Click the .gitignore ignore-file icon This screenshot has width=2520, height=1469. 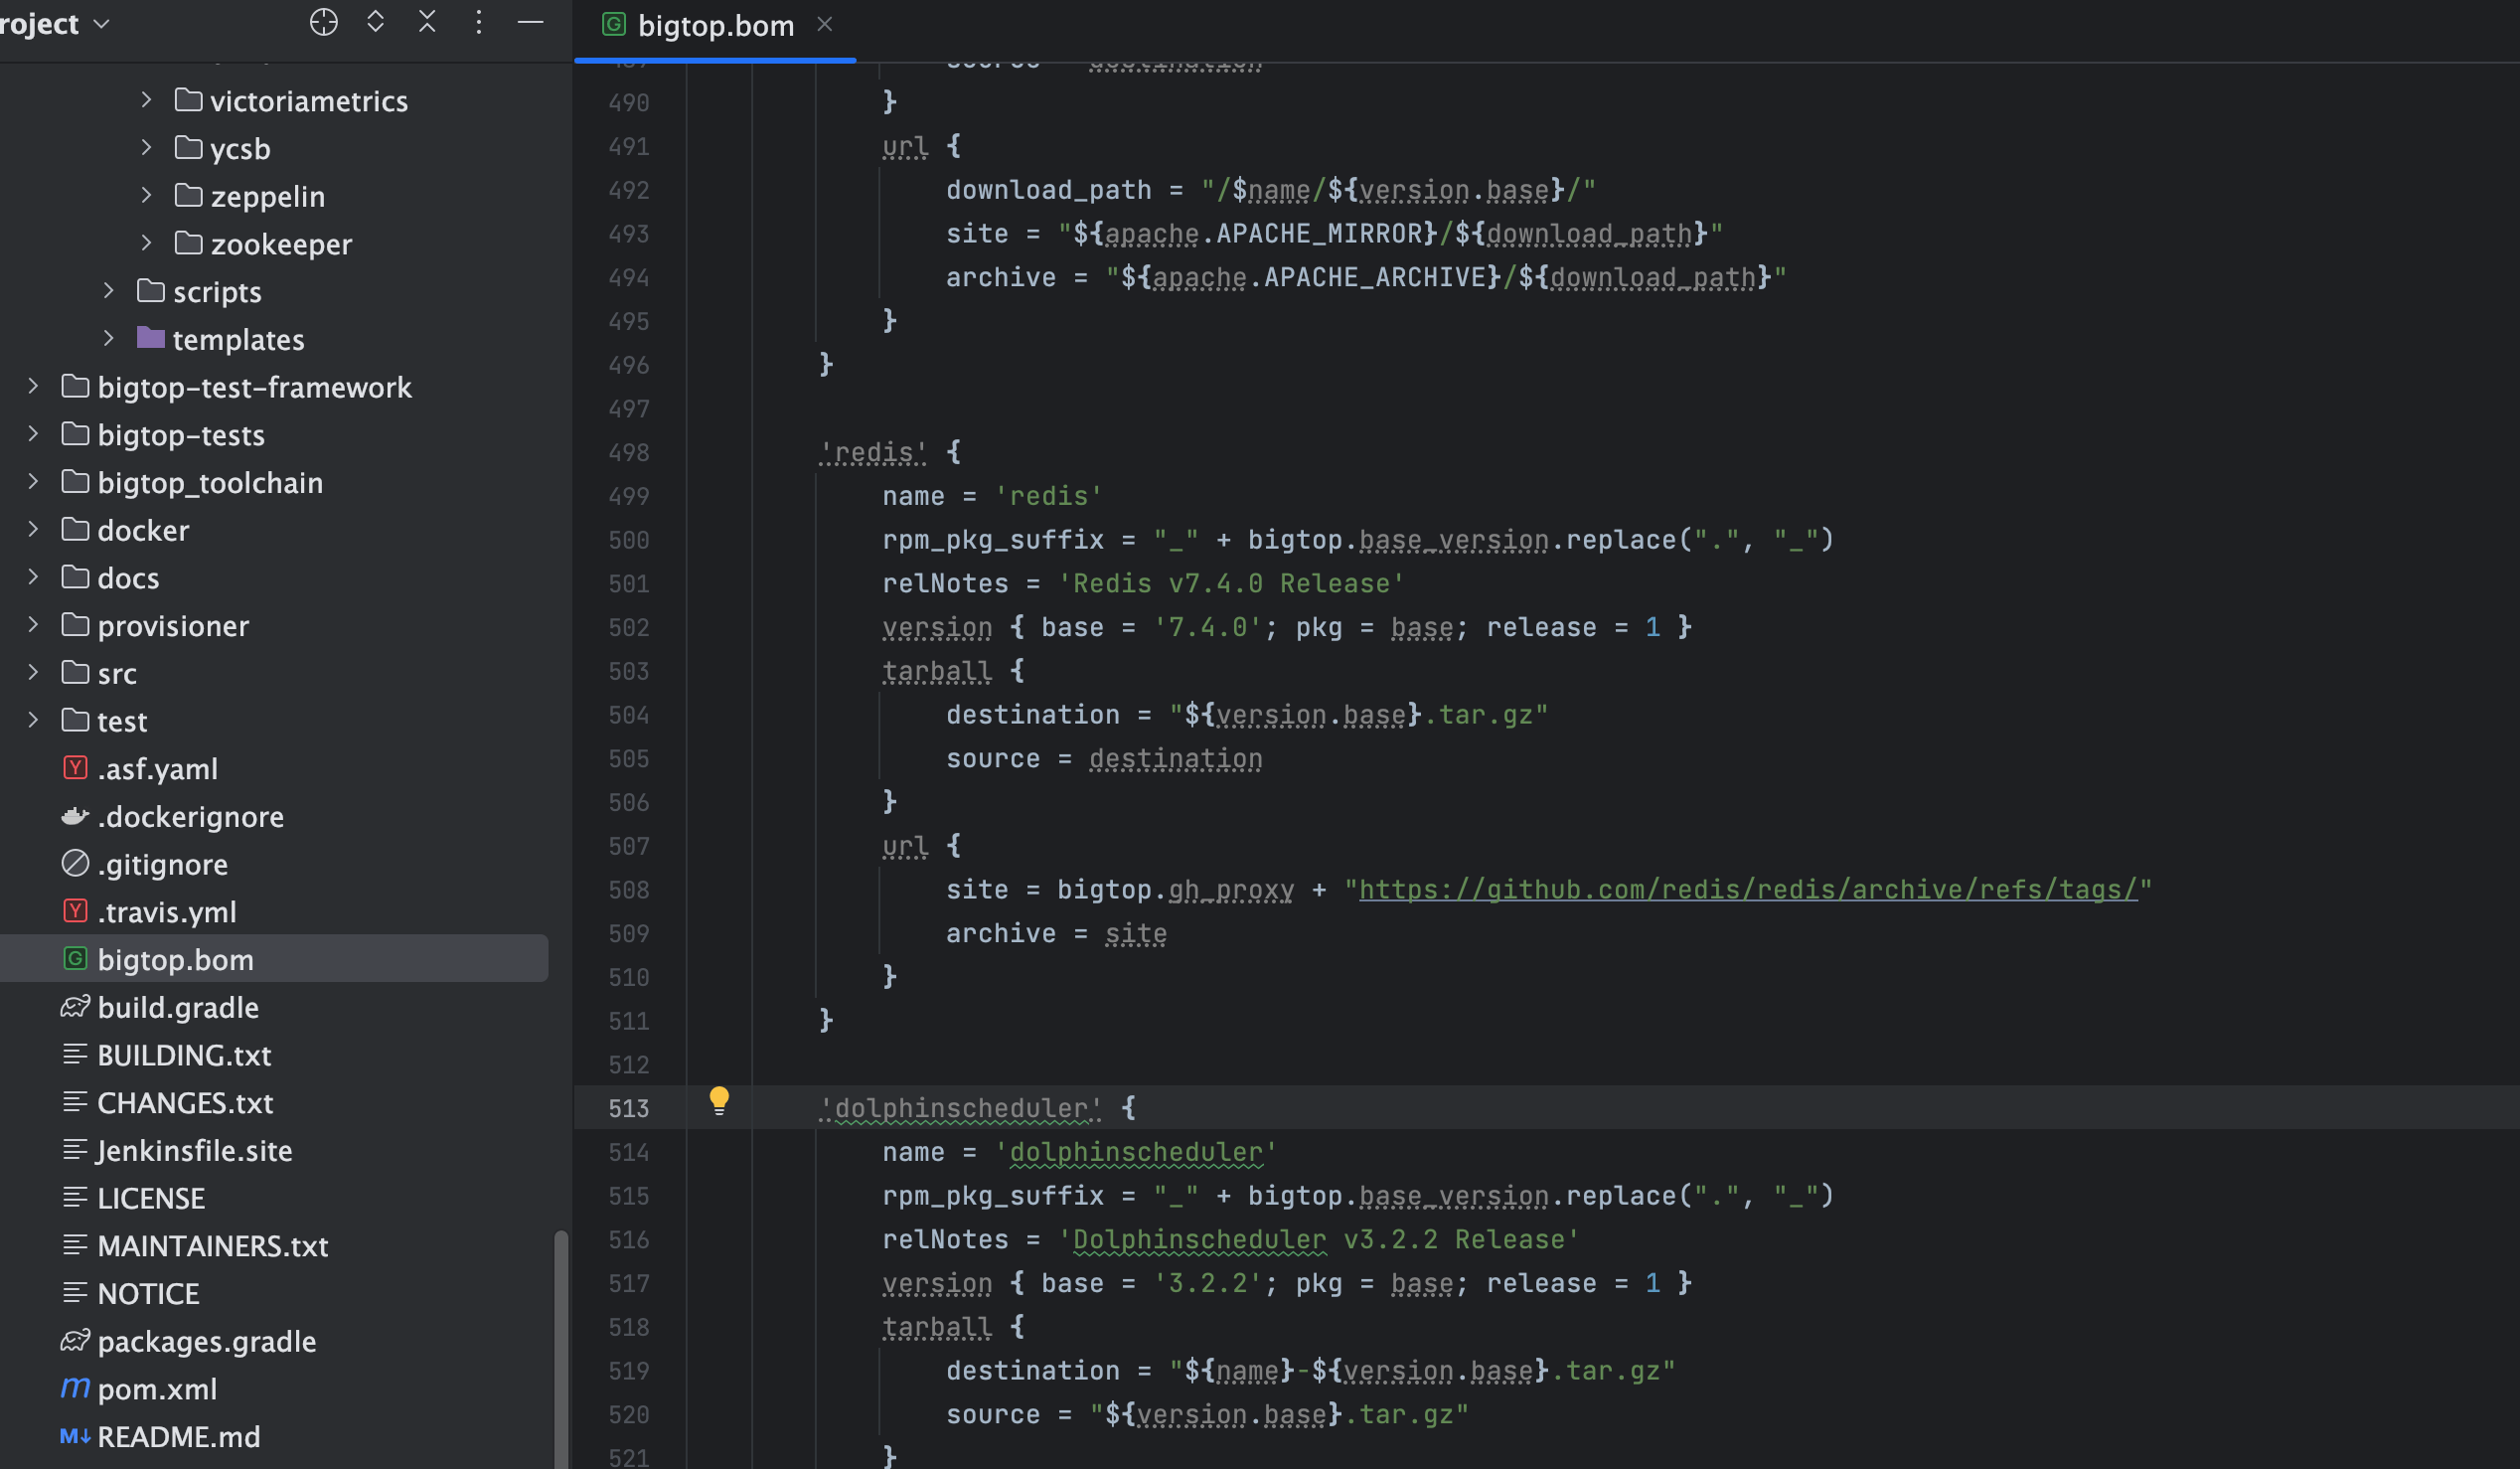tap(75, 863)
